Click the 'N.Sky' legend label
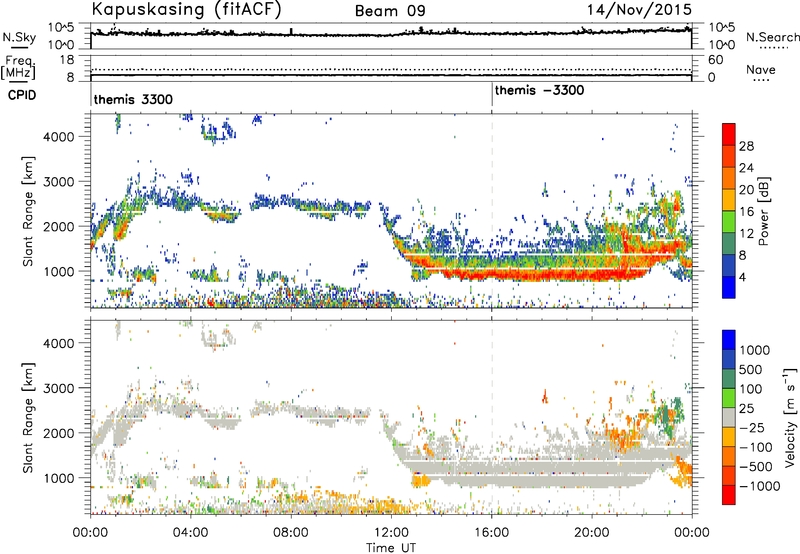Image resolution: width=800 pixels, height=554 pixels. (19, 37)
